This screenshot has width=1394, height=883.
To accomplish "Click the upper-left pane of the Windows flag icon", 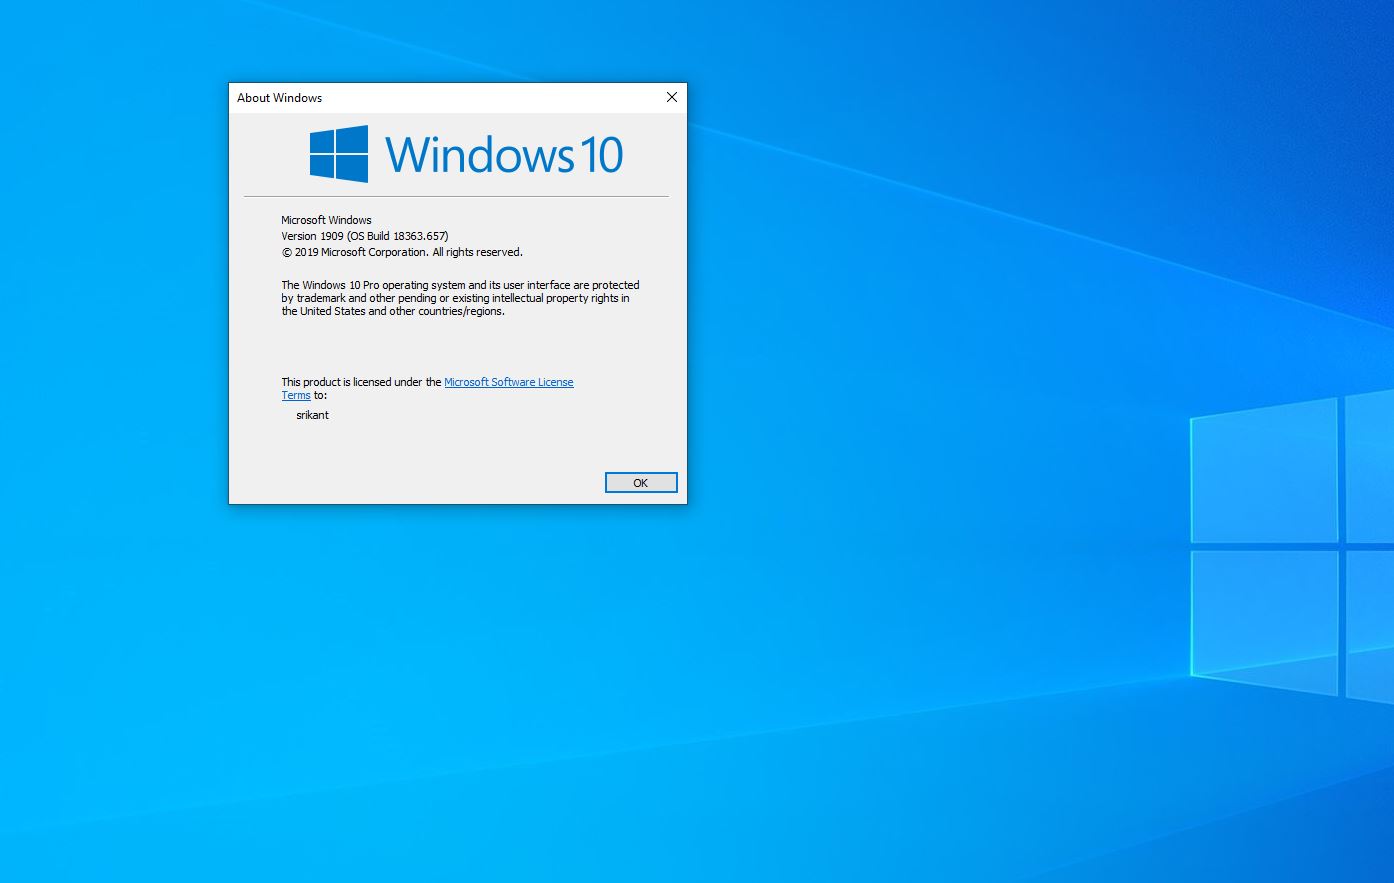I will pos(324,140).
